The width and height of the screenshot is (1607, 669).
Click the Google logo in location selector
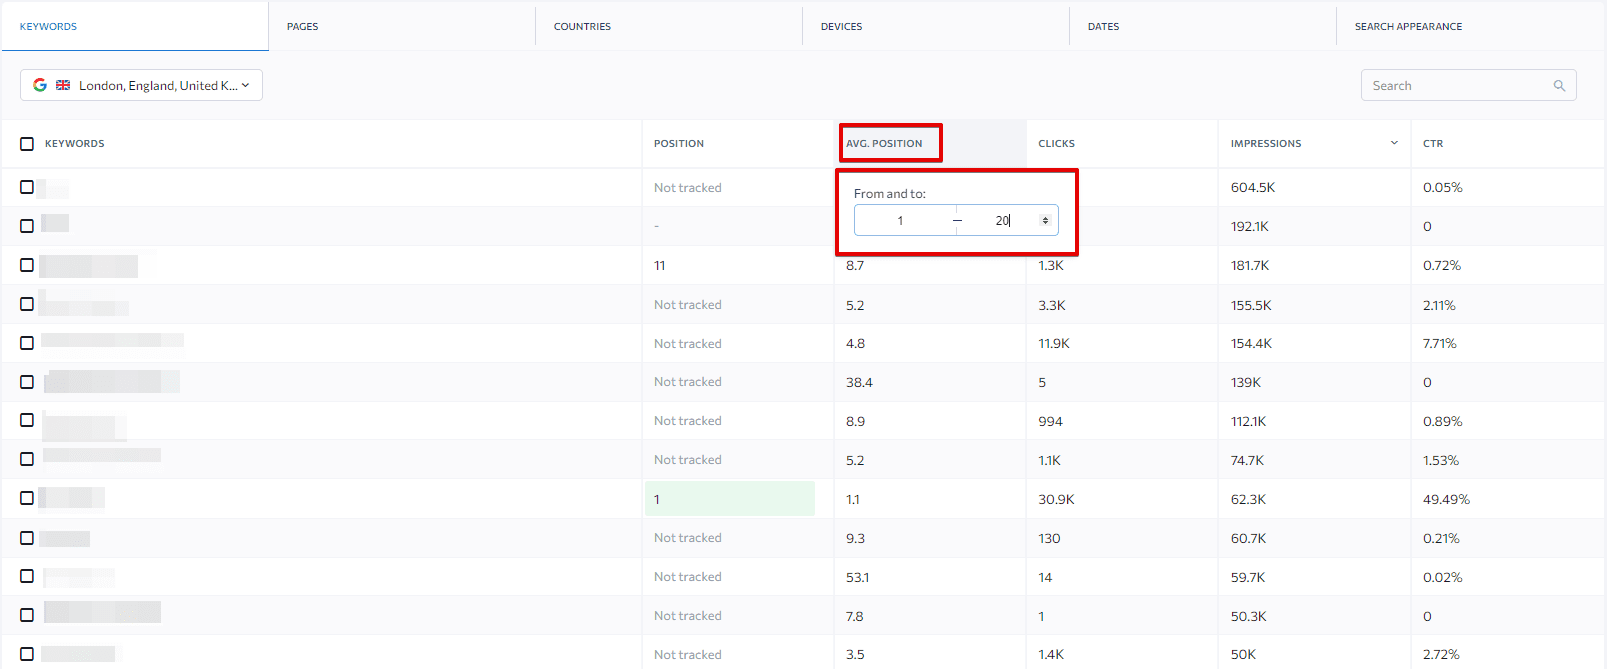coord(40,85)
